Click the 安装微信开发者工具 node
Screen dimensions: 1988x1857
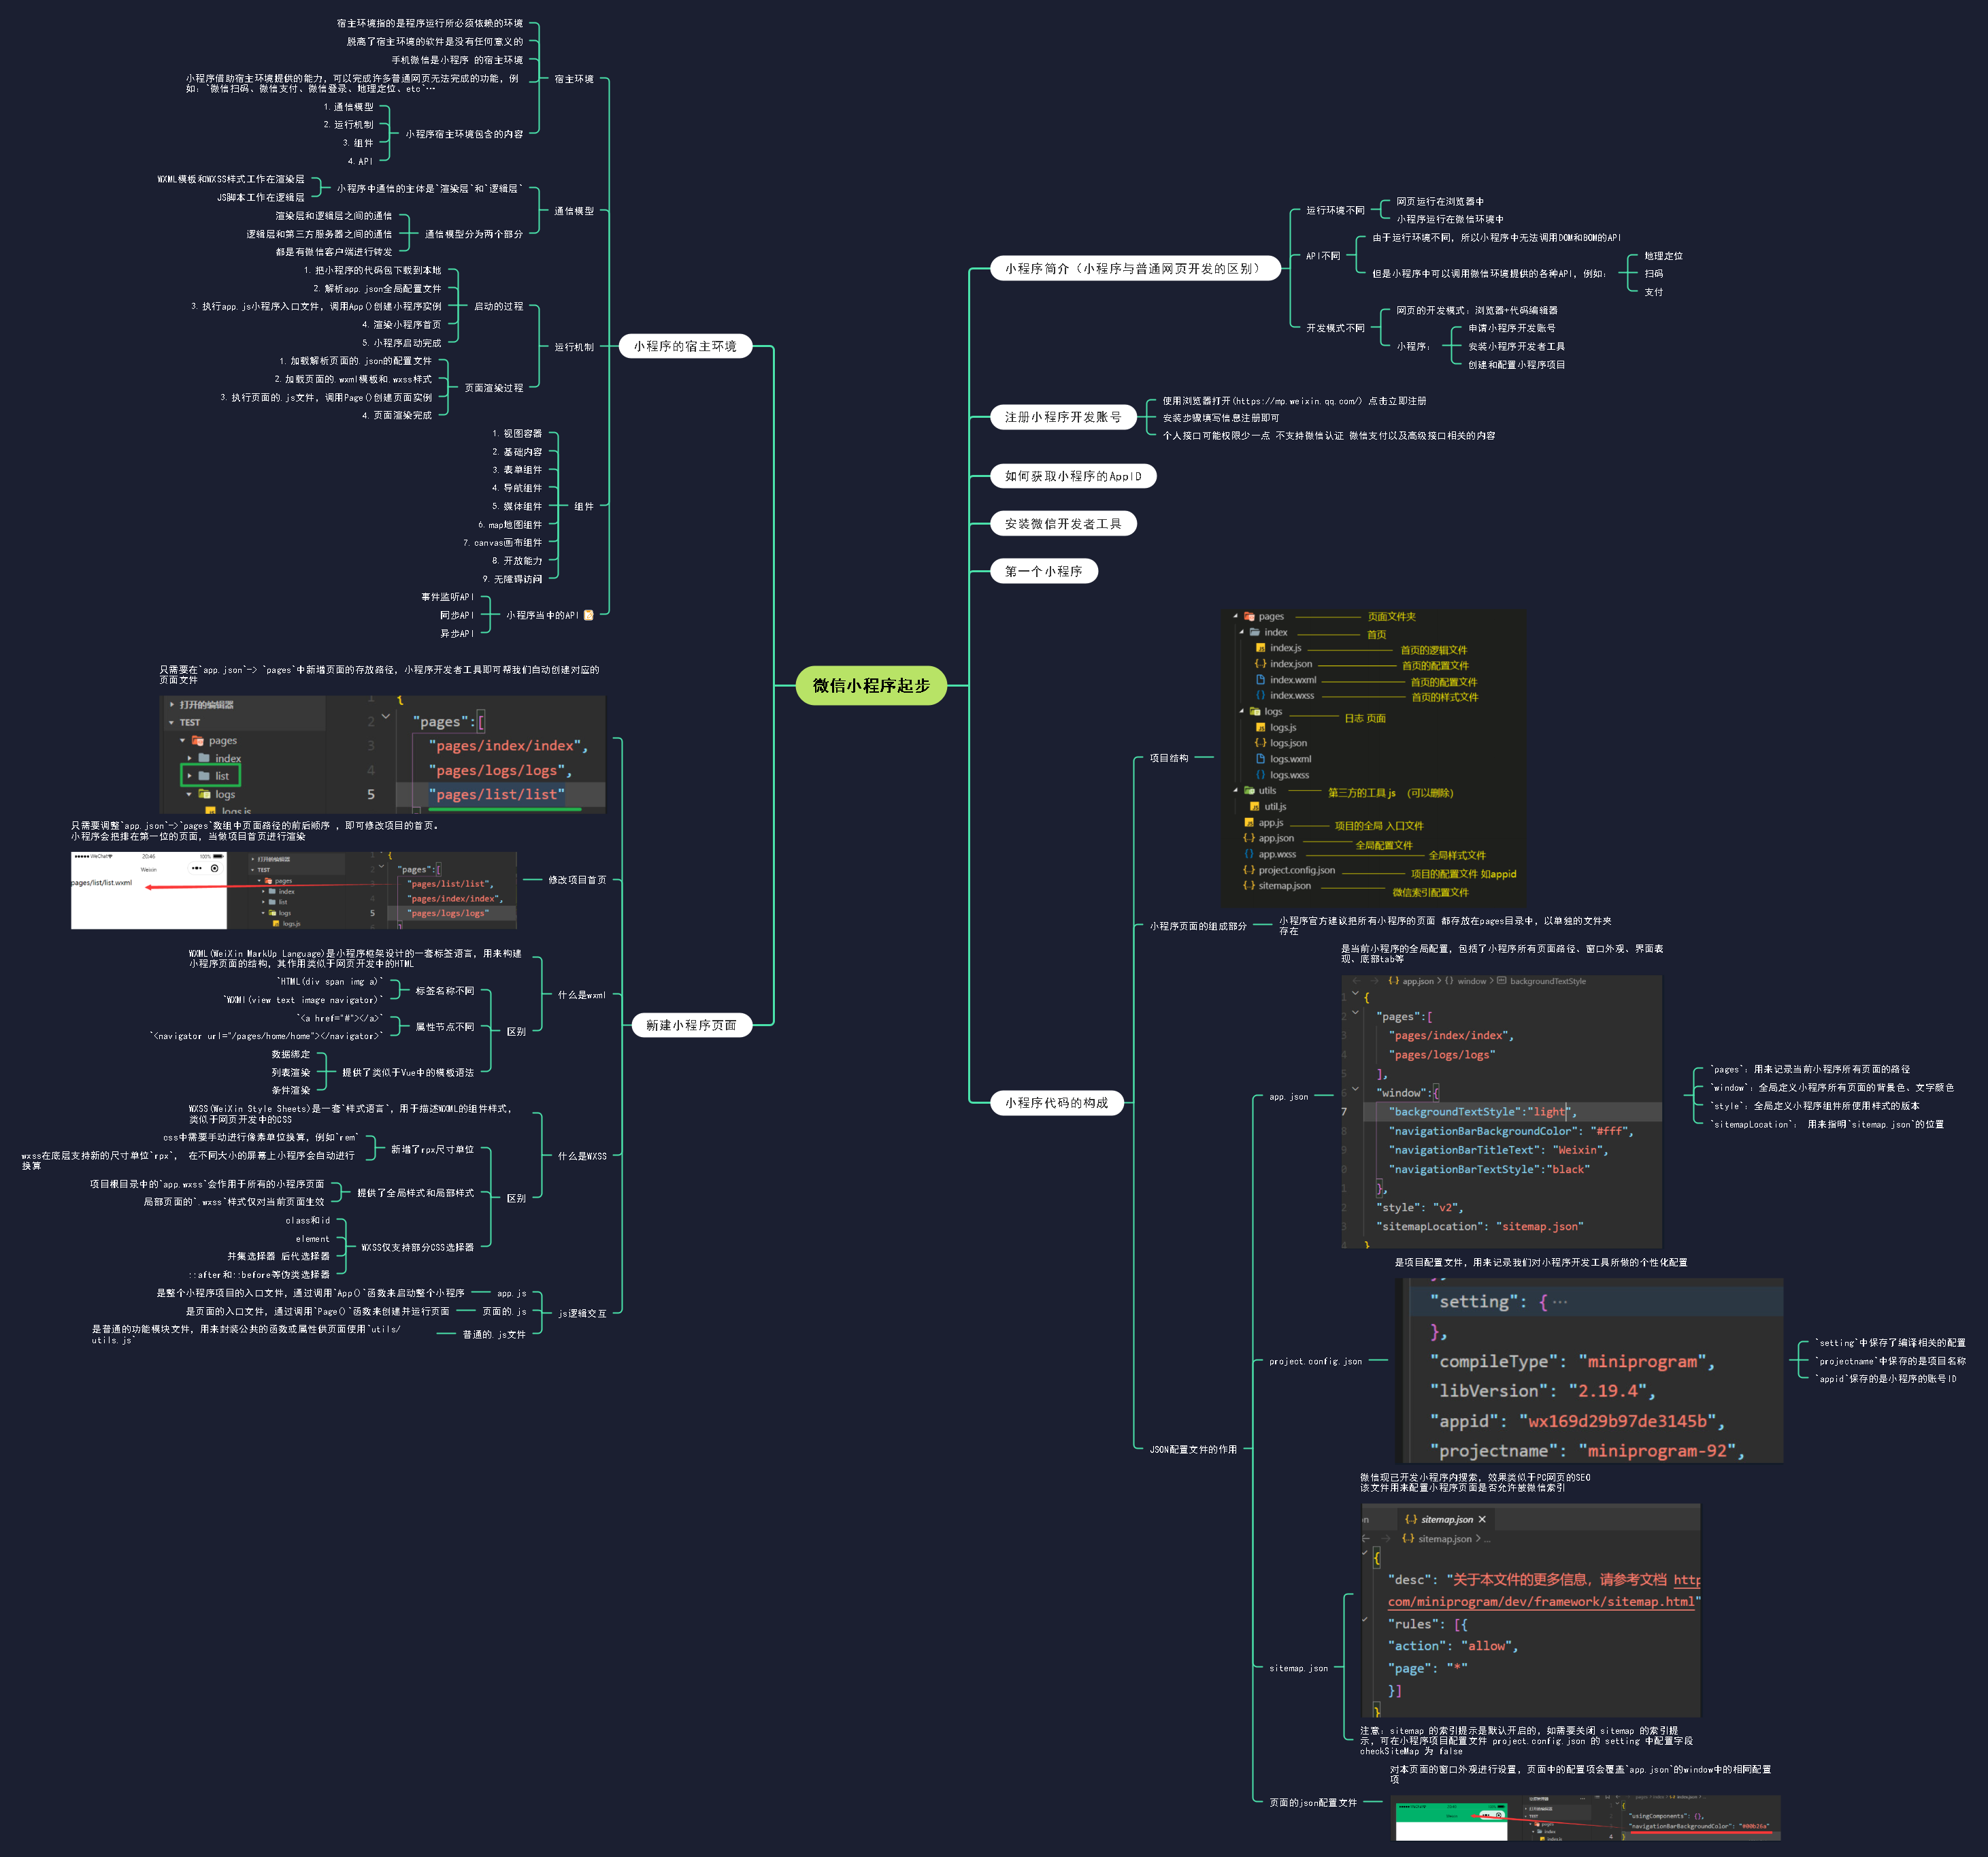coord(1063,523)
